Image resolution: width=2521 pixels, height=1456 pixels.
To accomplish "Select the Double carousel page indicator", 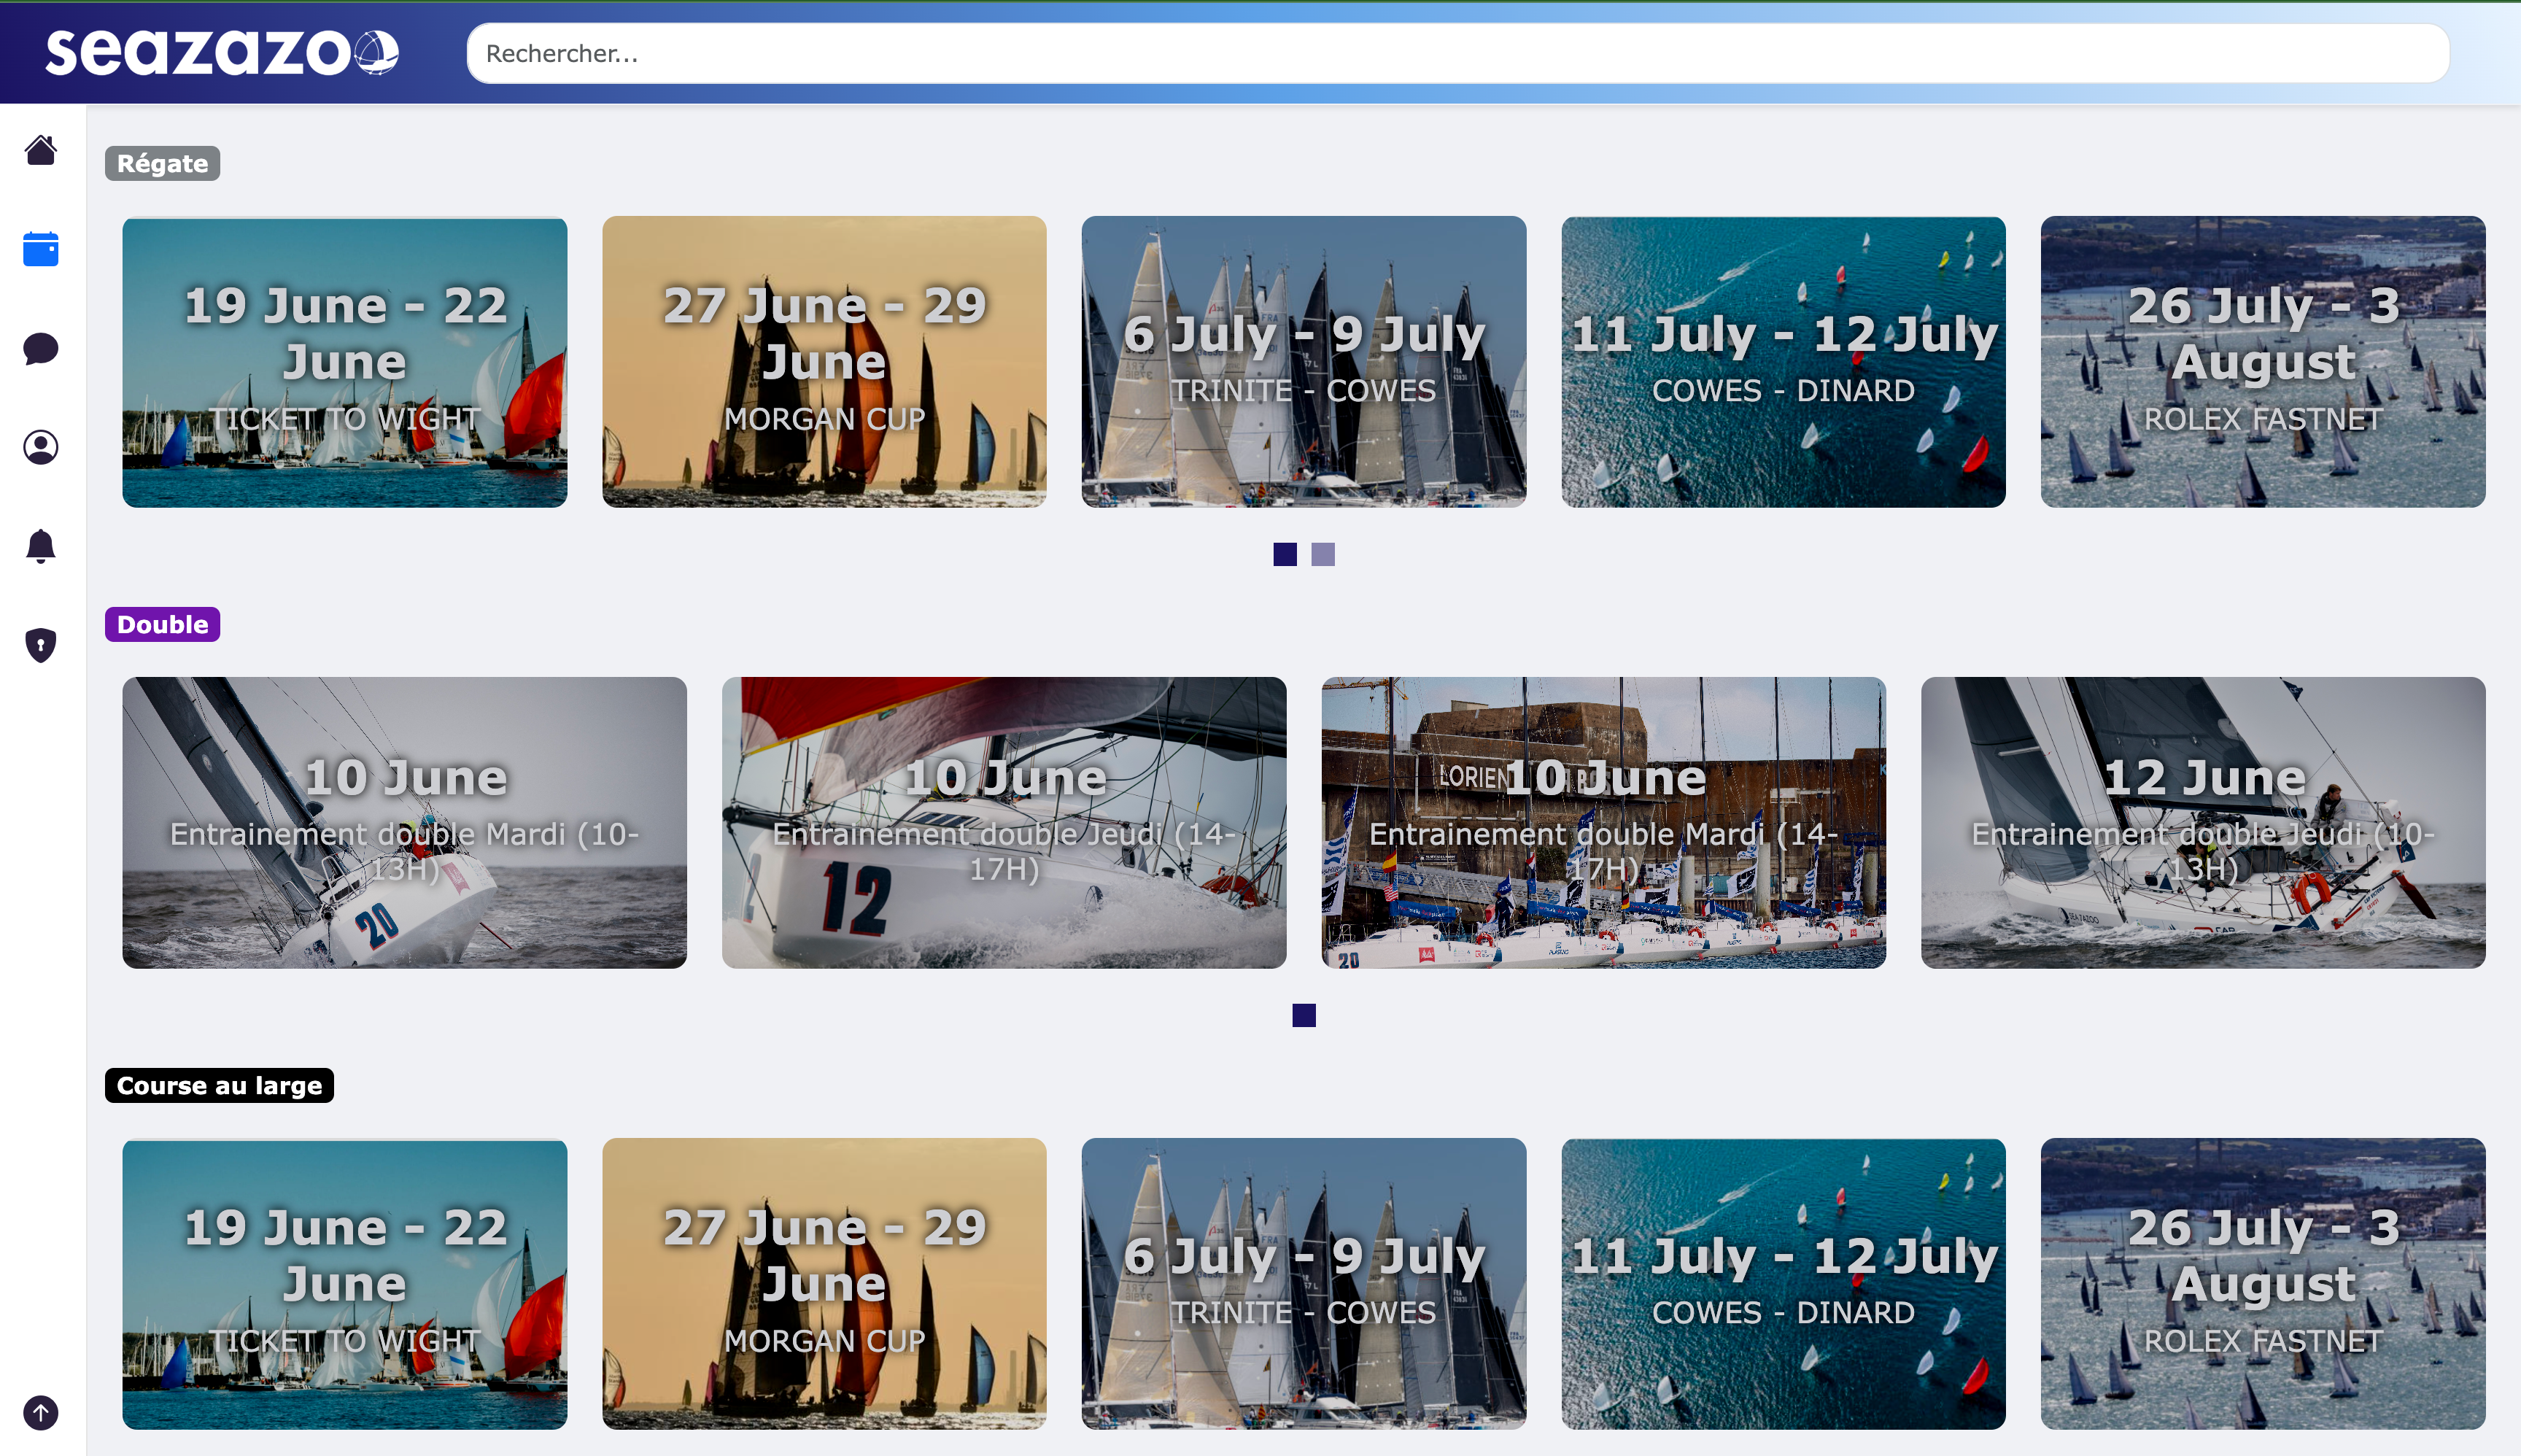I will 1303,1015.
